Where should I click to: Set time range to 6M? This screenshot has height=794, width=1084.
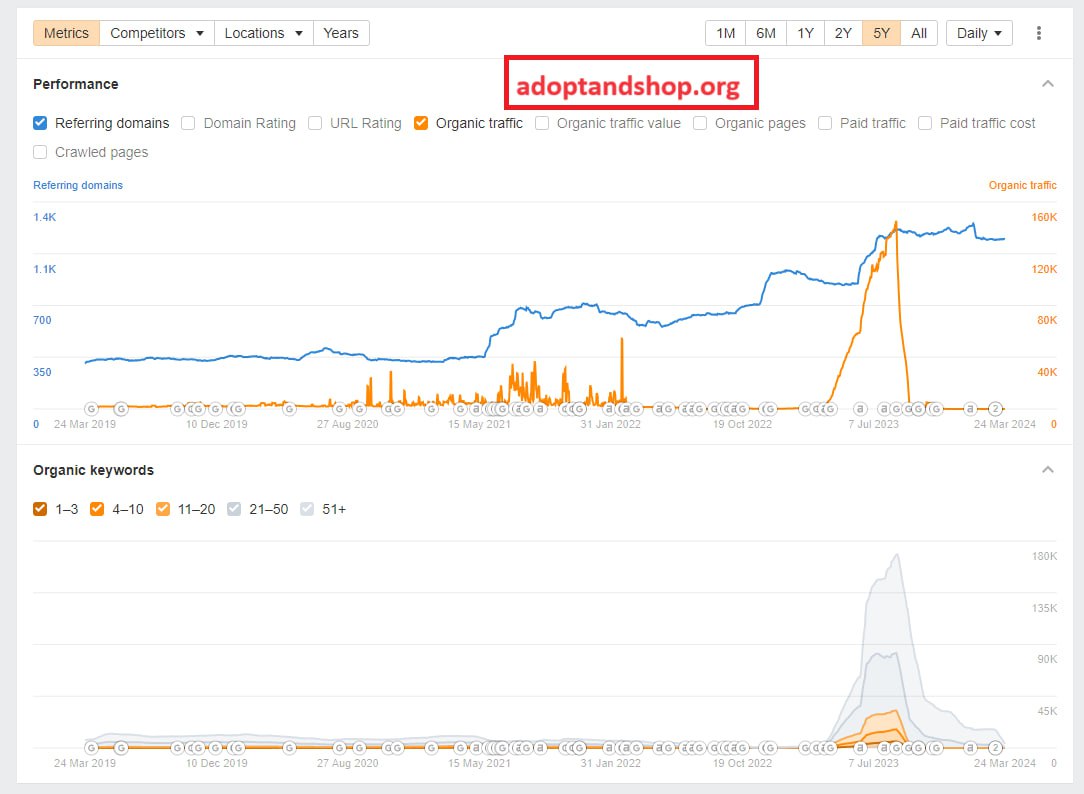766,33
